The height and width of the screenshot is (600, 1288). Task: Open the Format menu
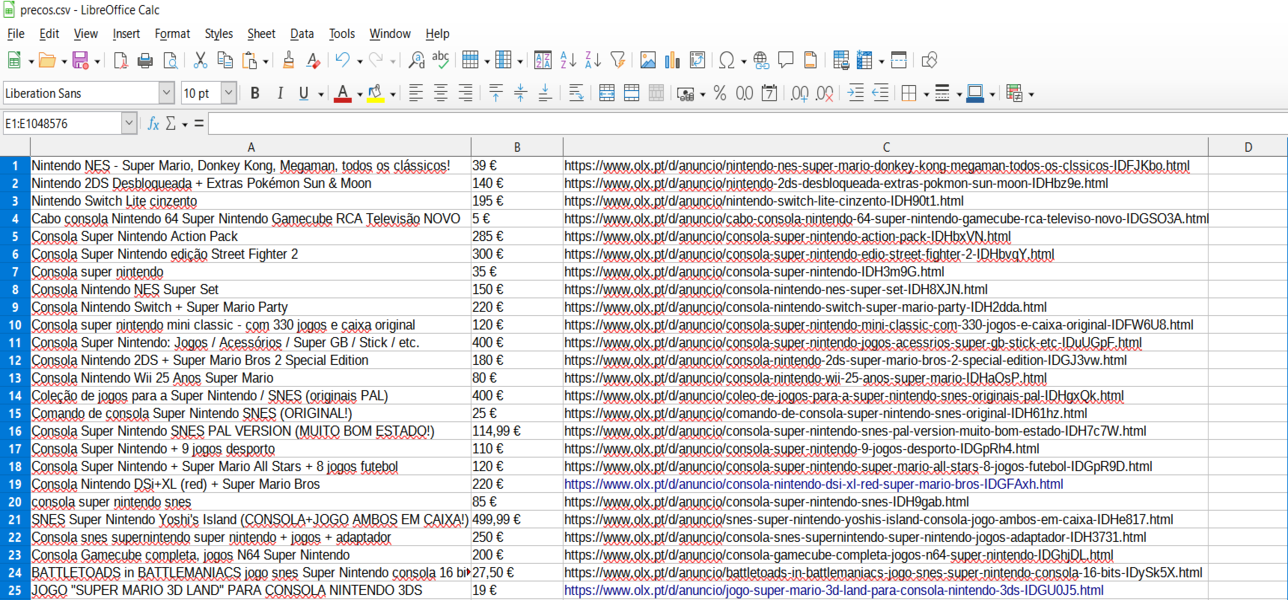point(172,34)
